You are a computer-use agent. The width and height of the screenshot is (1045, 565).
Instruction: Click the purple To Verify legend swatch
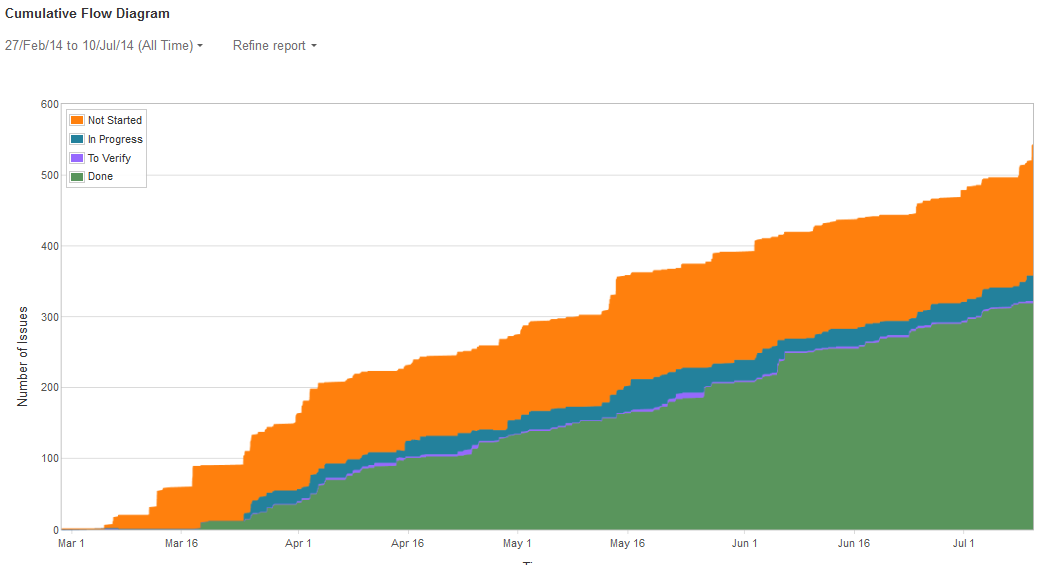pyautogui.click(x=77, y=158)
